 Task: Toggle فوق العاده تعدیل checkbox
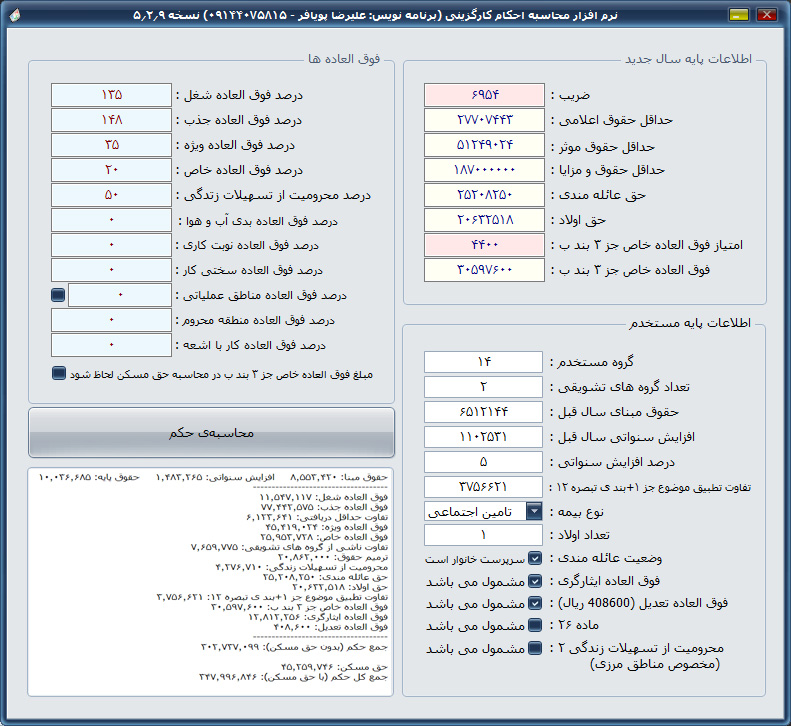(x=535, y=603)
